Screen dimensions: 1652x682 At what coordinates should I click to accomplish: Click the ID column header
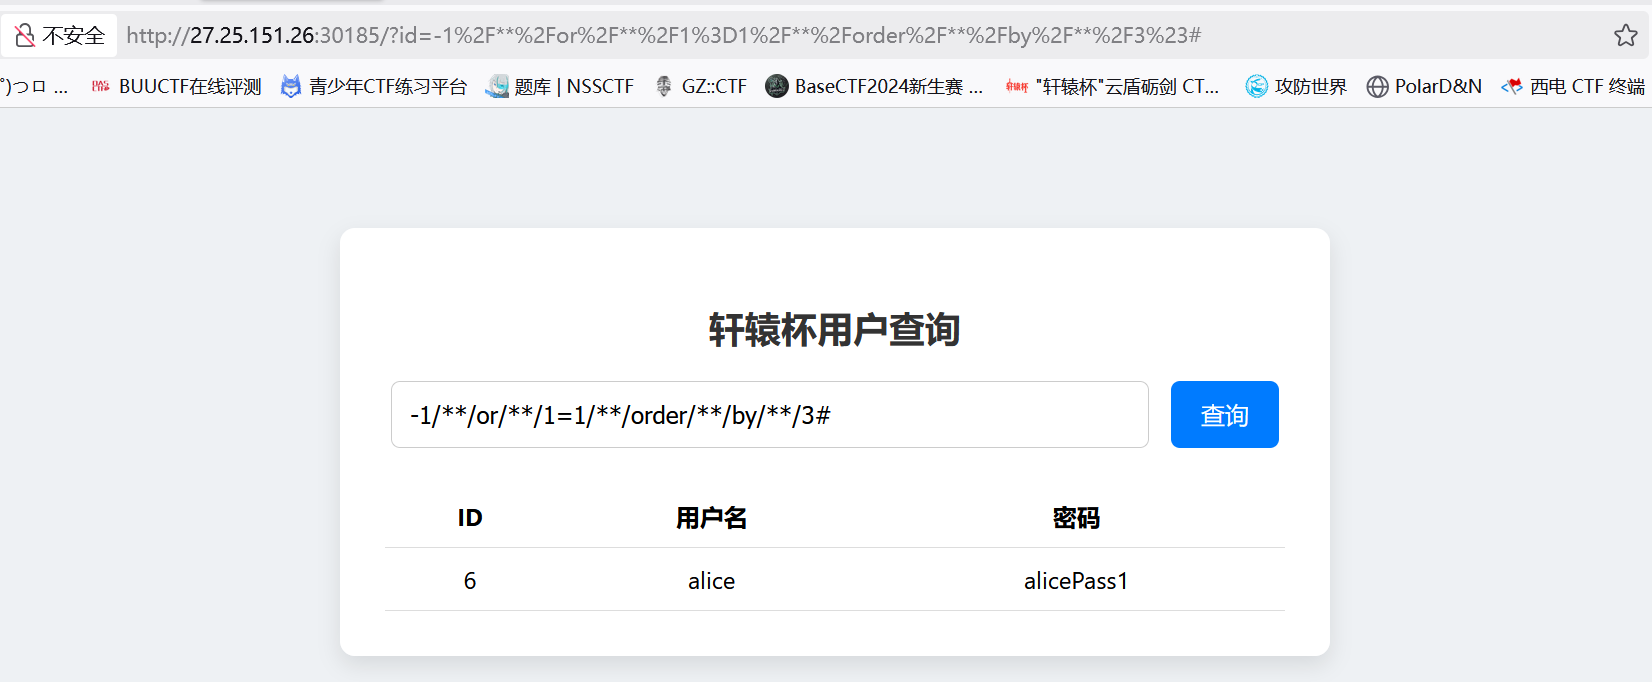coord(470,518)
